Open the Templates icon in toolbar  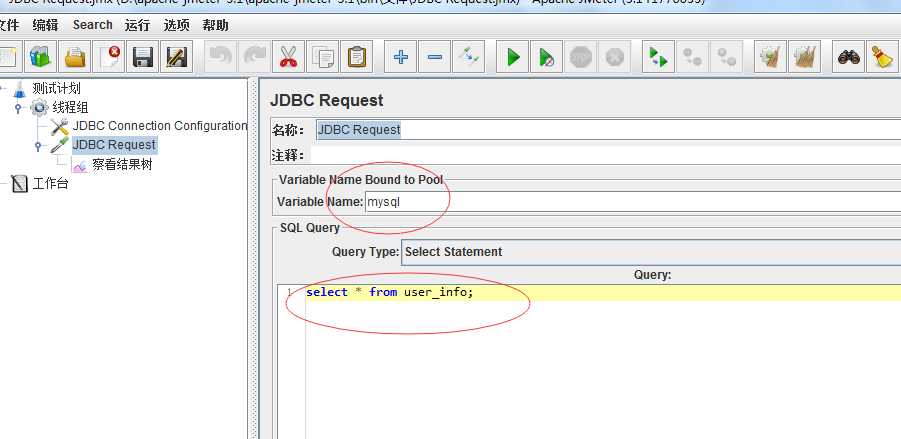pos(40,57)
